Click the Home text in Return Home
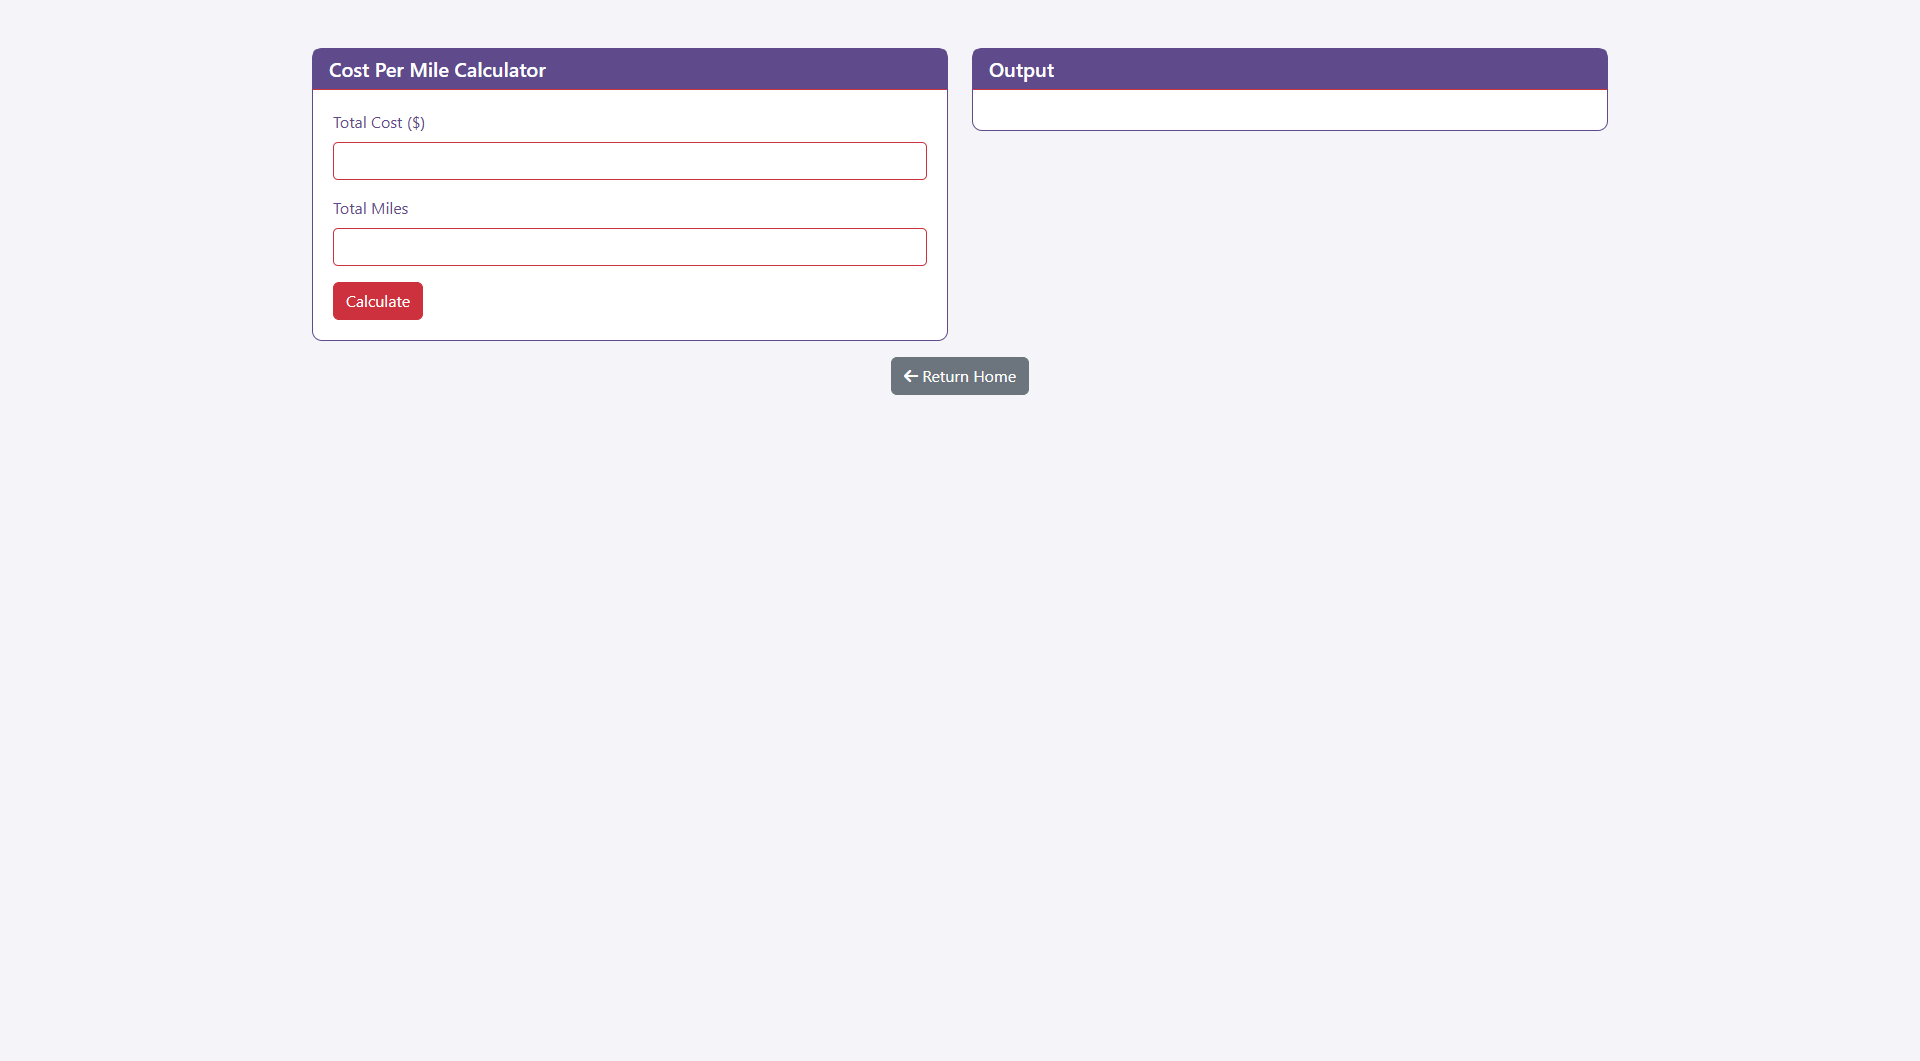1920x1061 pixels. [x=994, y=377]
